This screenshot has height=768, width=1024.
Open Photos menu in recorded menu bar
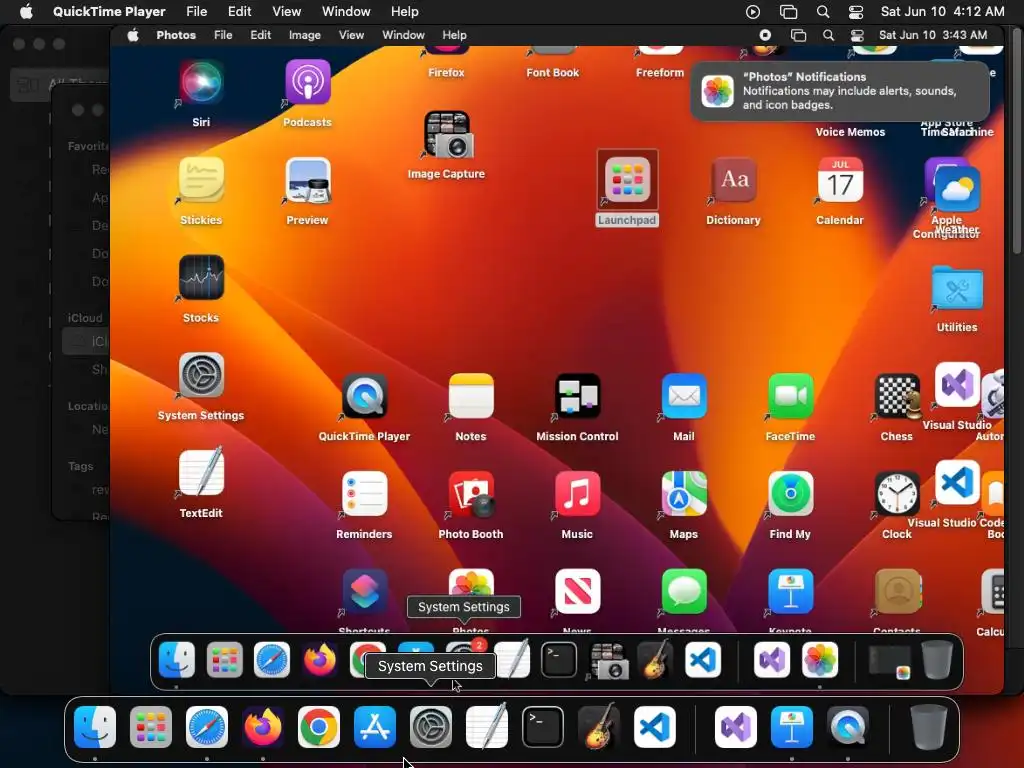176,35
